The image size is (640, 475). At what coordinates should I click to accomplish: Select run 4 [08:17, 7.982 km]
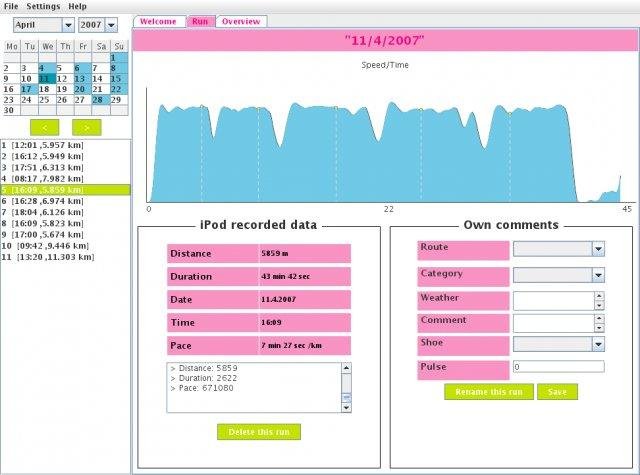tap(65, 179)
